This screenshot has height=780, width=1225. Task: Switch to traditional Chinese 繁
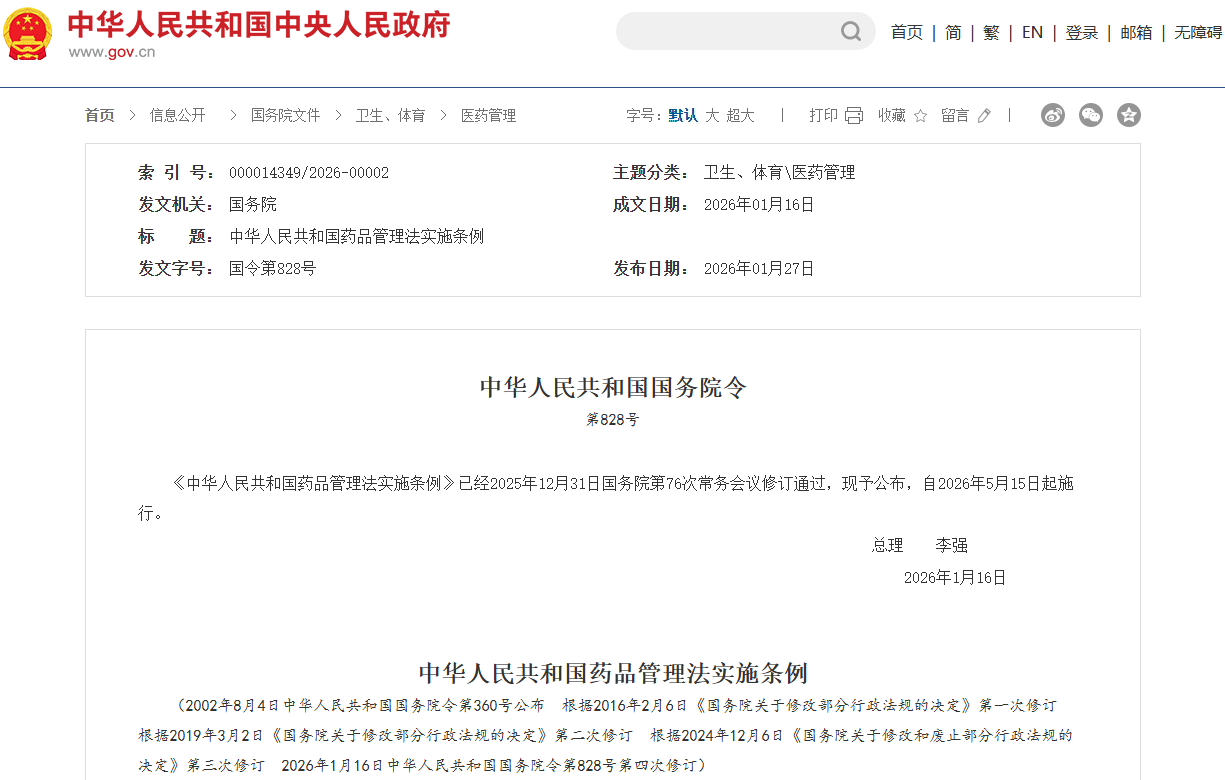tap(991, 33)
